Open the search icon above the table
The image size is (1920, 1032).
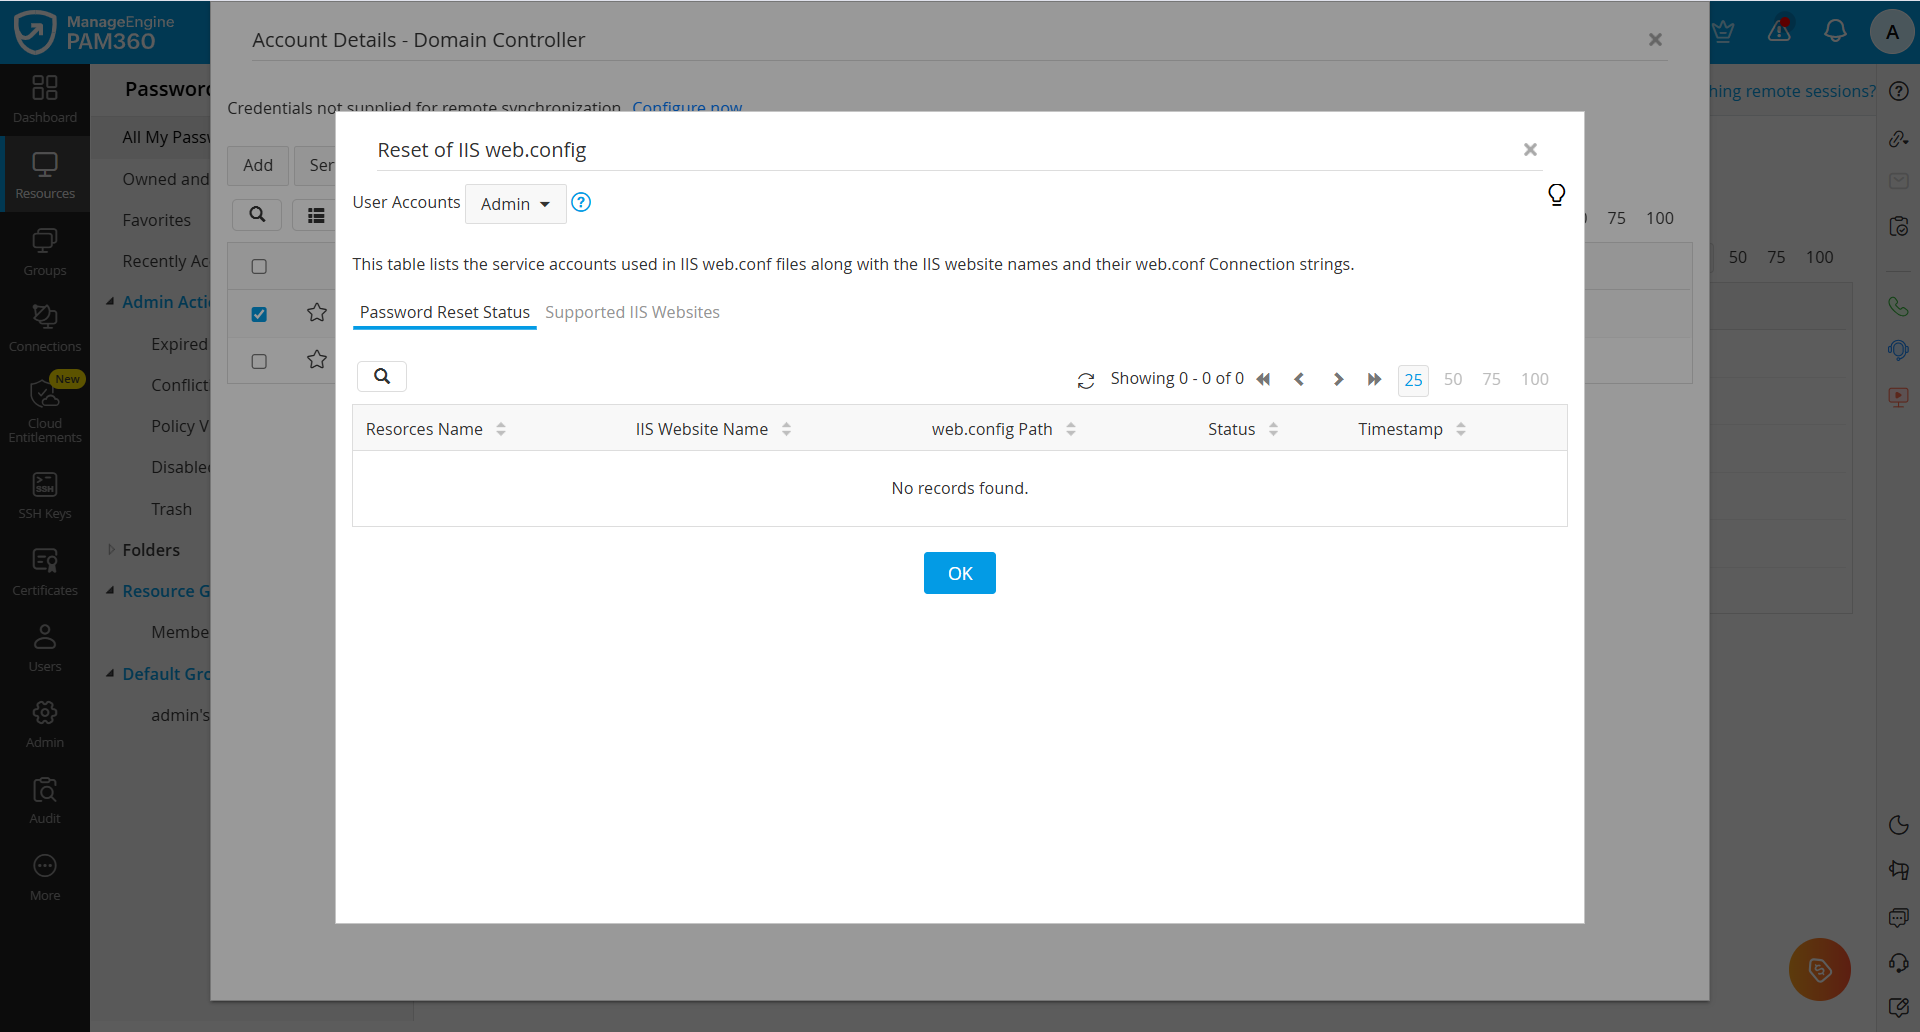[382, 375]
